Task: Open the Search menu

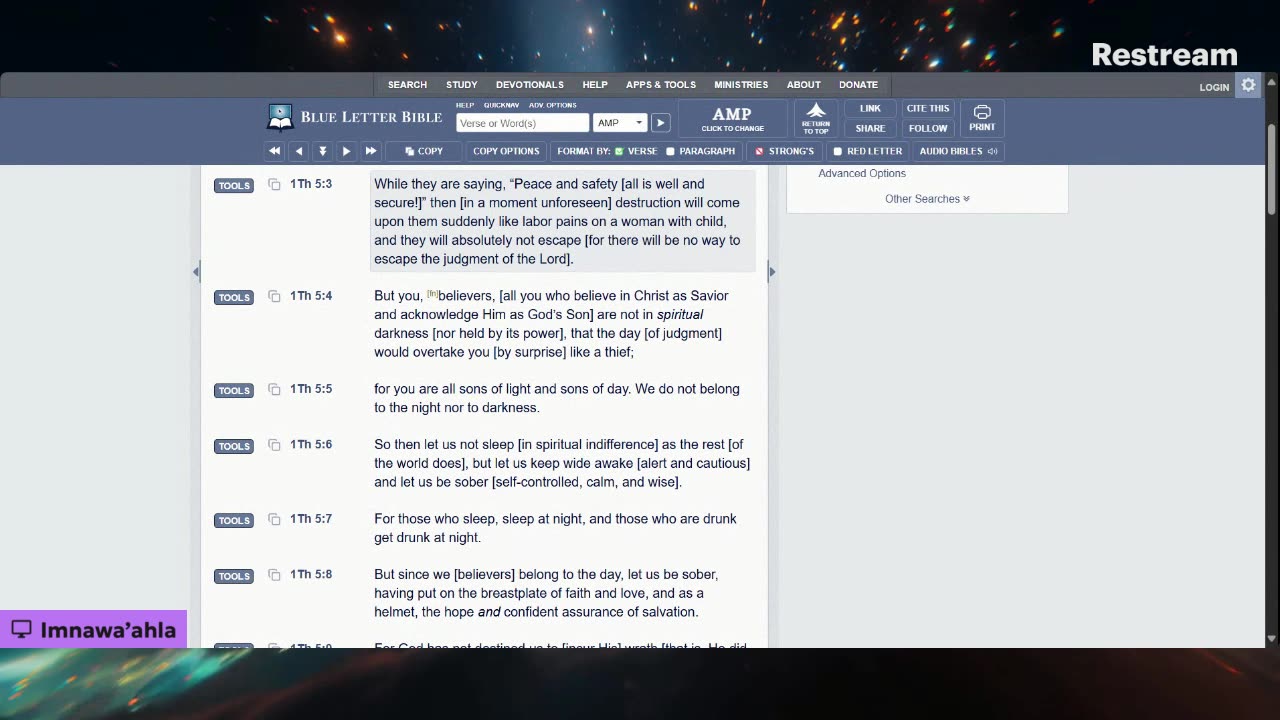Action: tap(407, 85)
